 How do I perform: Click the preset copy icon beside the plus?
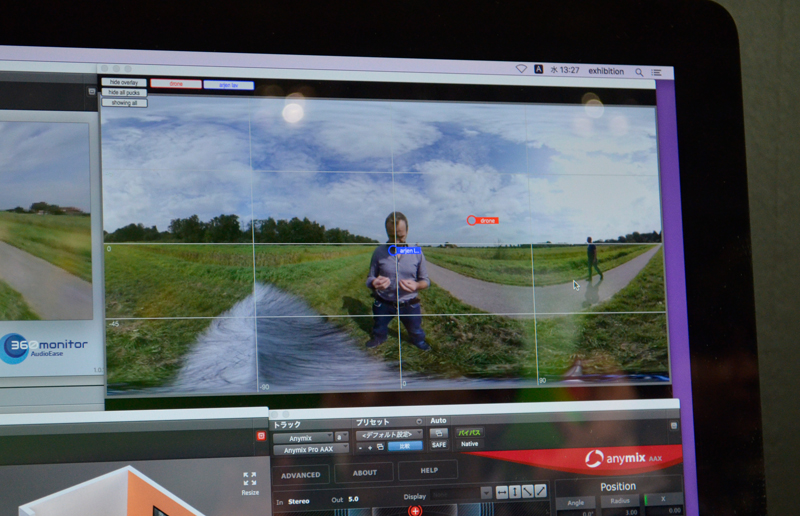pyautogui.click(x=380, y=447)
